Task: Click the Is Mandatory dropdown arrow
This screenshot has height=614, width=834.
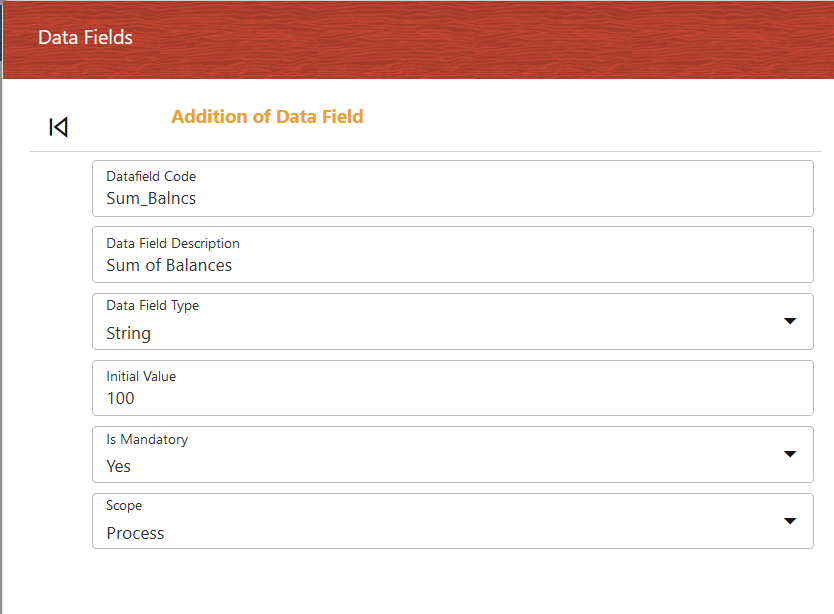Action: point(790,454)
